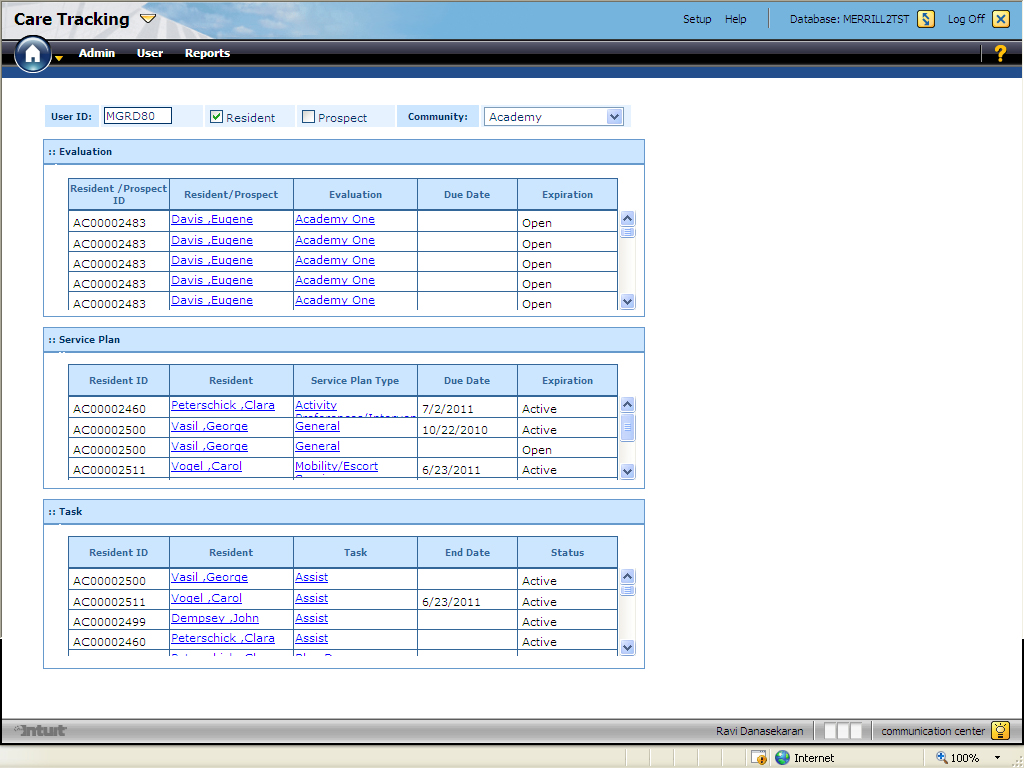The height and width of the screenshot is (768, 1024).
Task: Open Vogel ,Carol link in Task table
Action: tap(206, 598)
